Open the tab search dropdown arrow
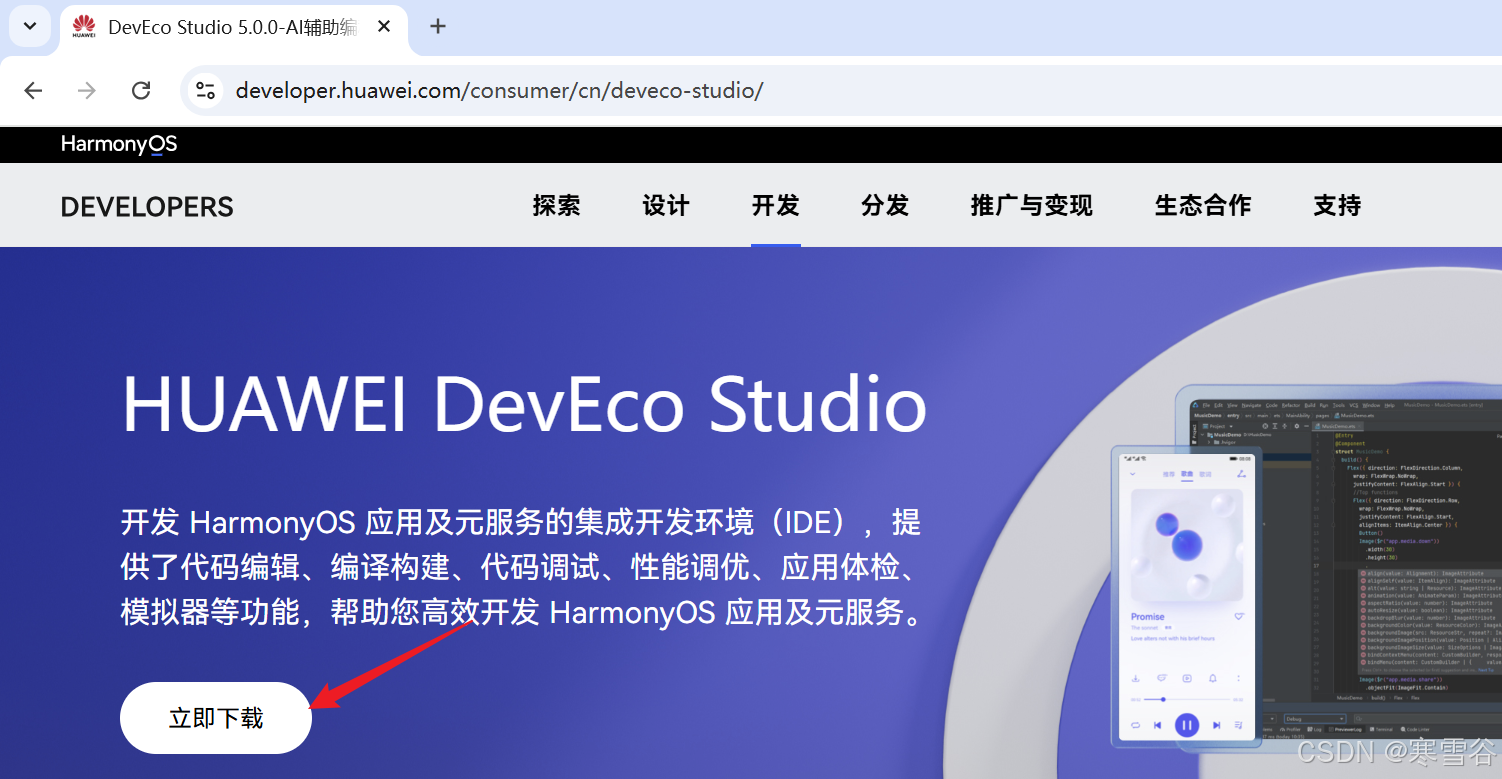This screenshot has height=779, width=1502. coord(30,27)
